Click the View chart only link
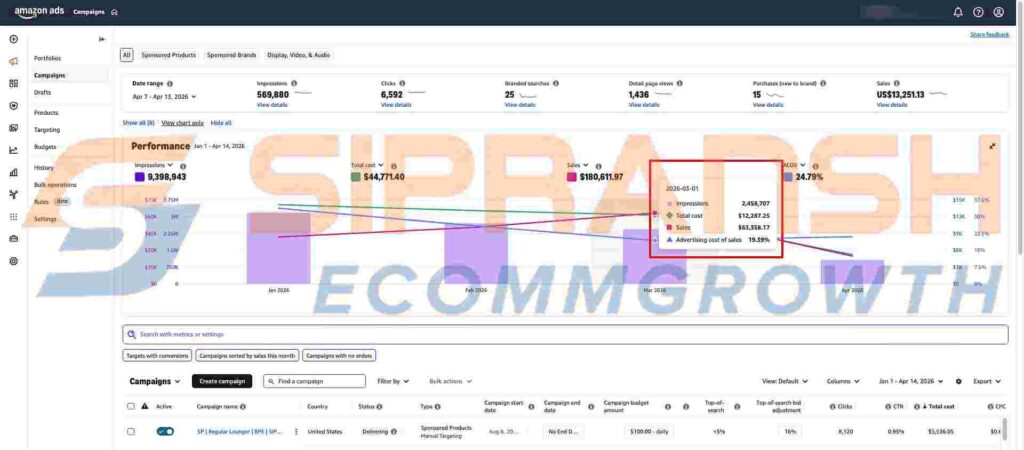The height and width of the screenshot is (450, 1024). tap(182, 123)
